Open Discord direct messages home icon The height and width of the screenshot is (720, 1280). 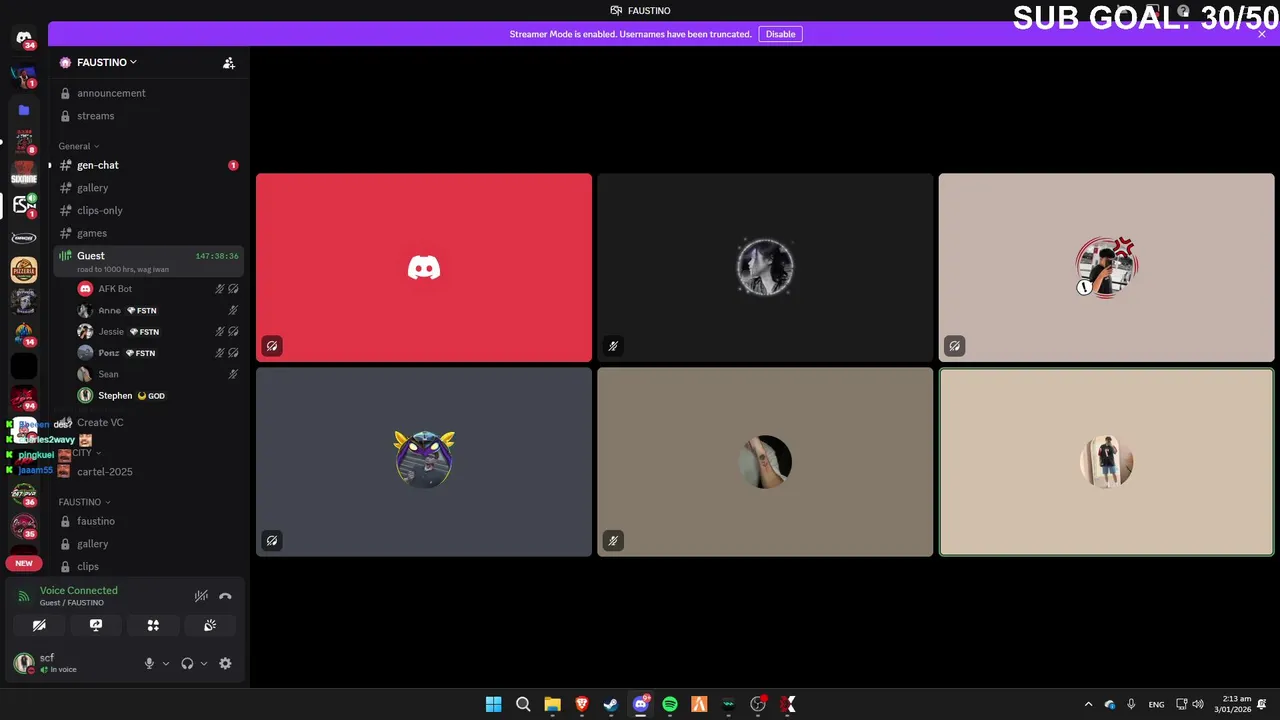point(24,38)
